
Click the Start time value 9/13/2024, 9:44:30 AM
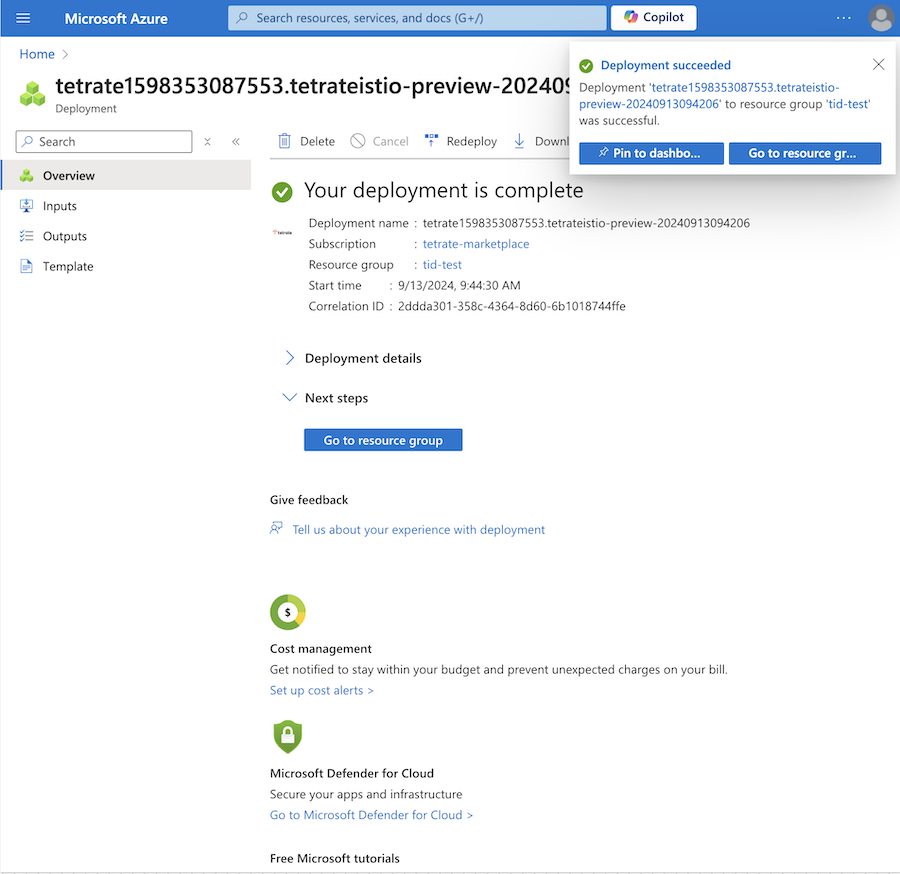pos(459,285)
